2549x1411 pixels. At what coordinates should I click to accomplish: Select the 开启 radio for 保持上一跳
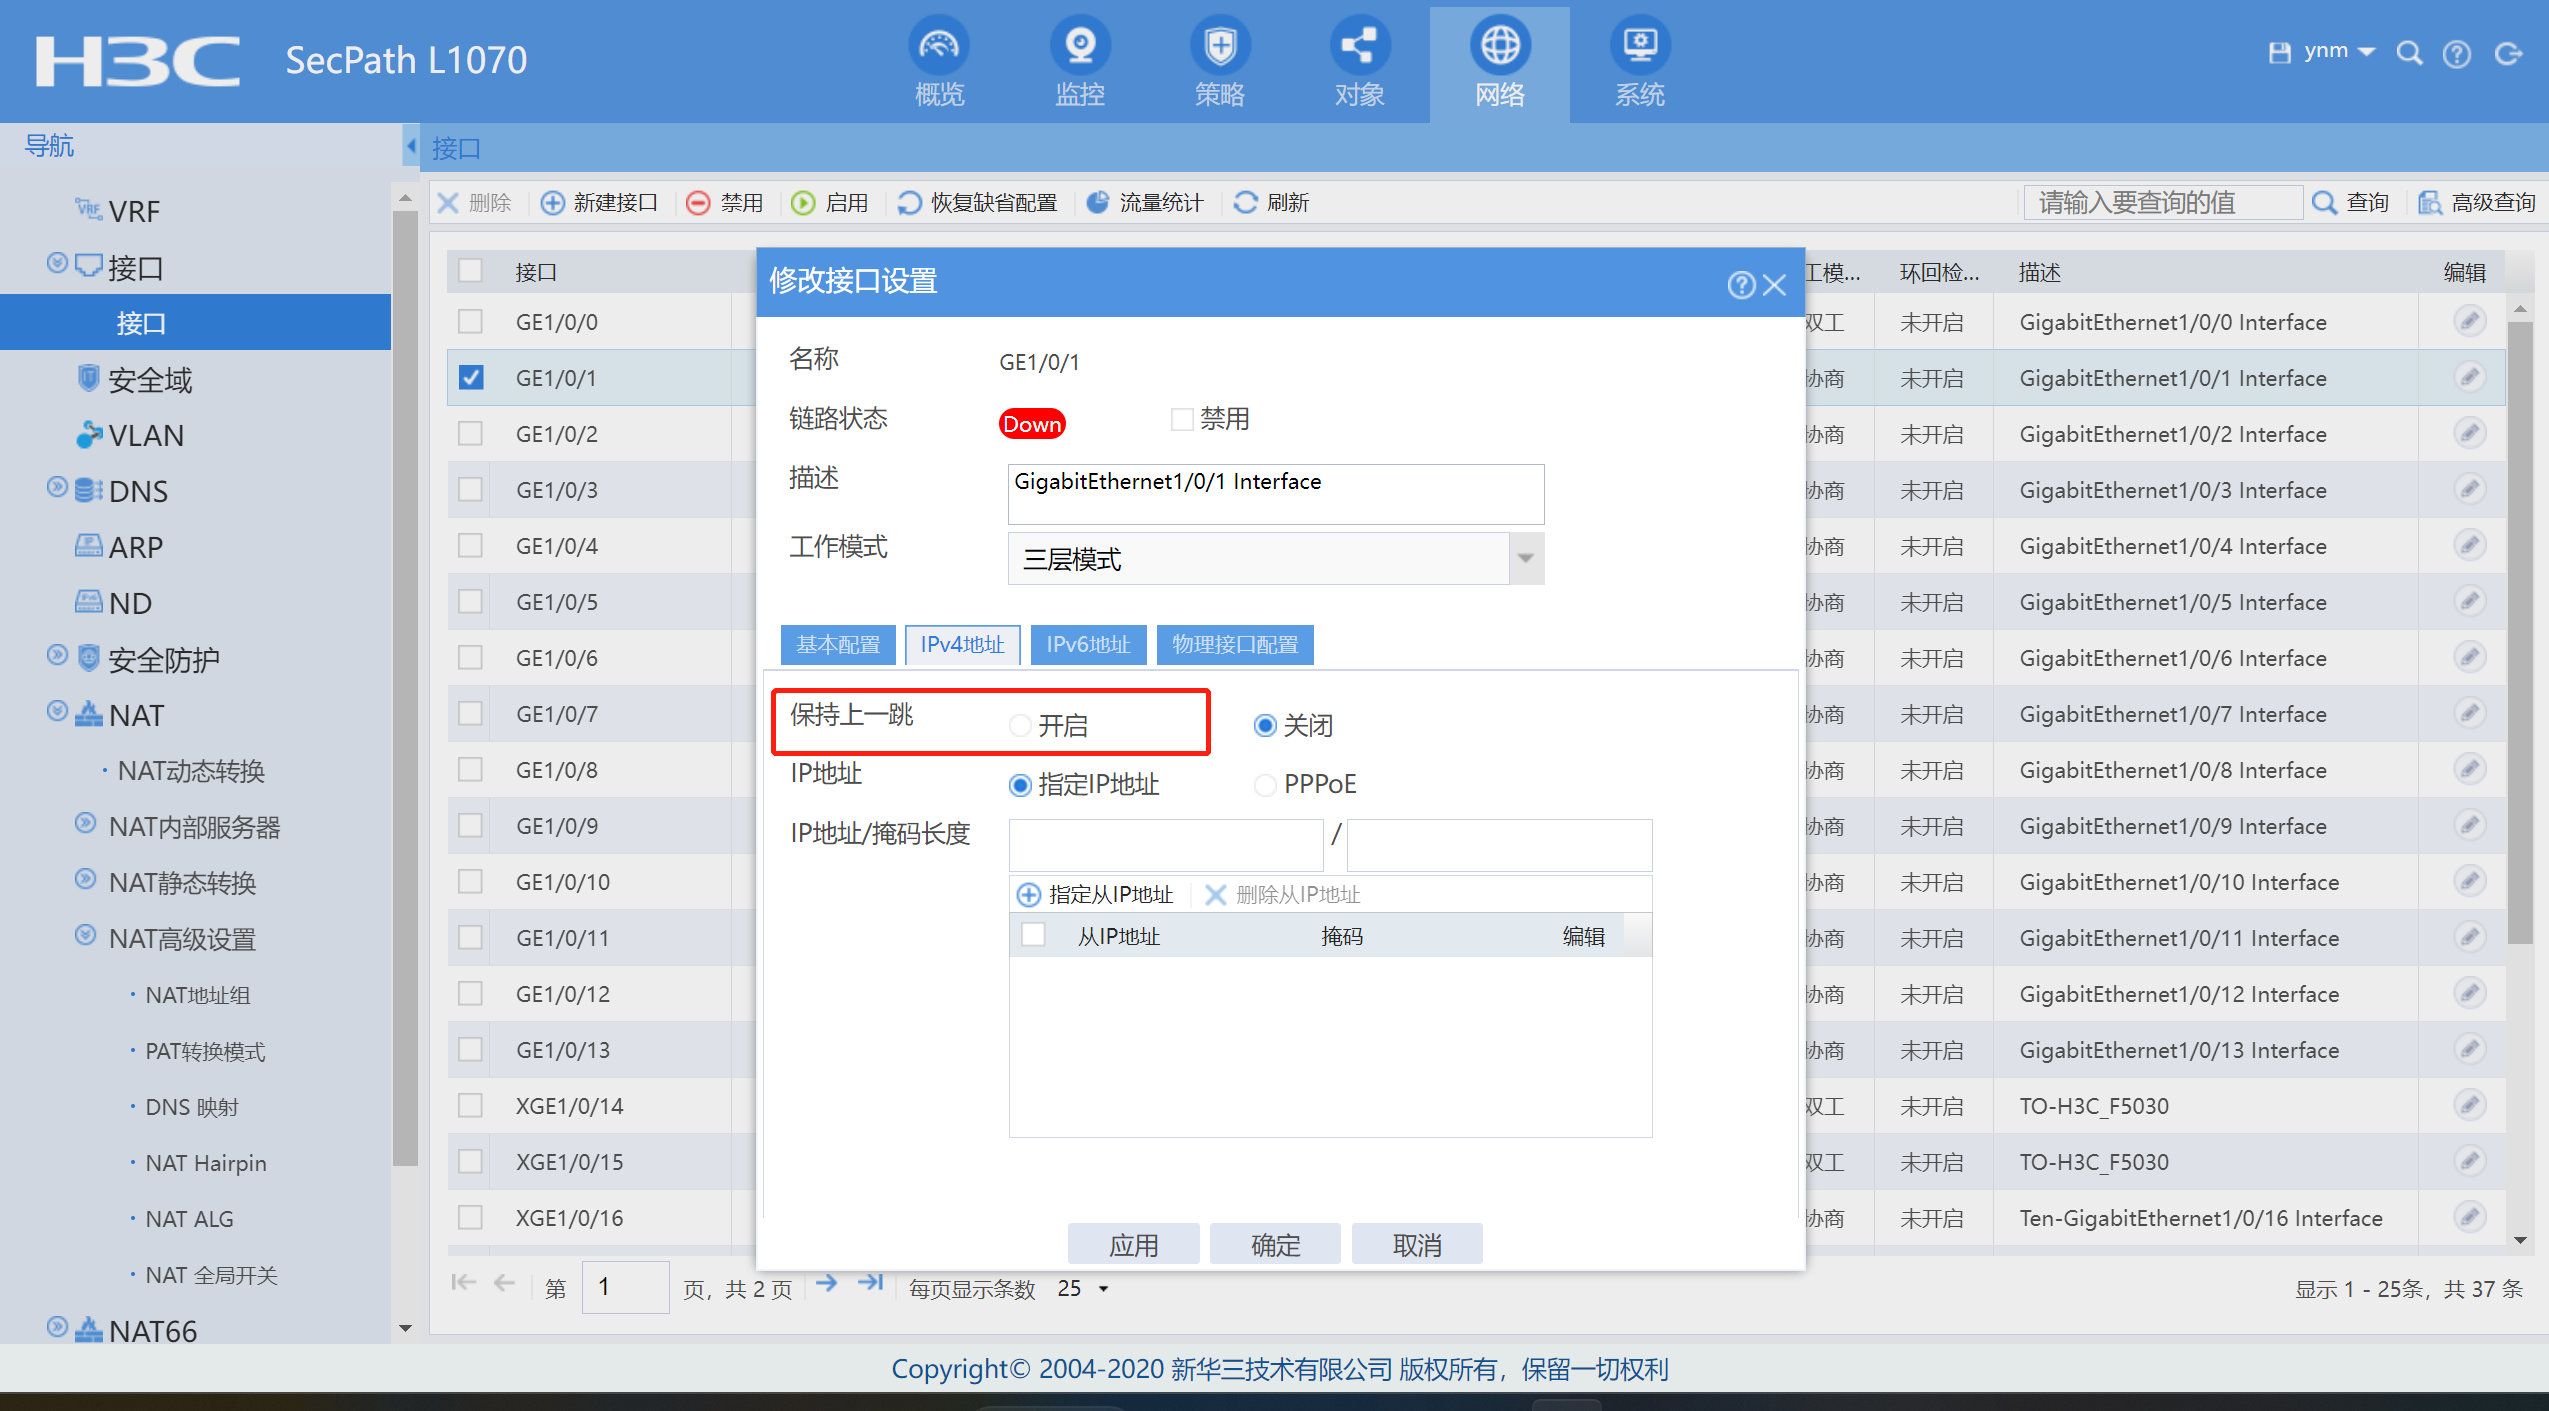[1020, 726]
